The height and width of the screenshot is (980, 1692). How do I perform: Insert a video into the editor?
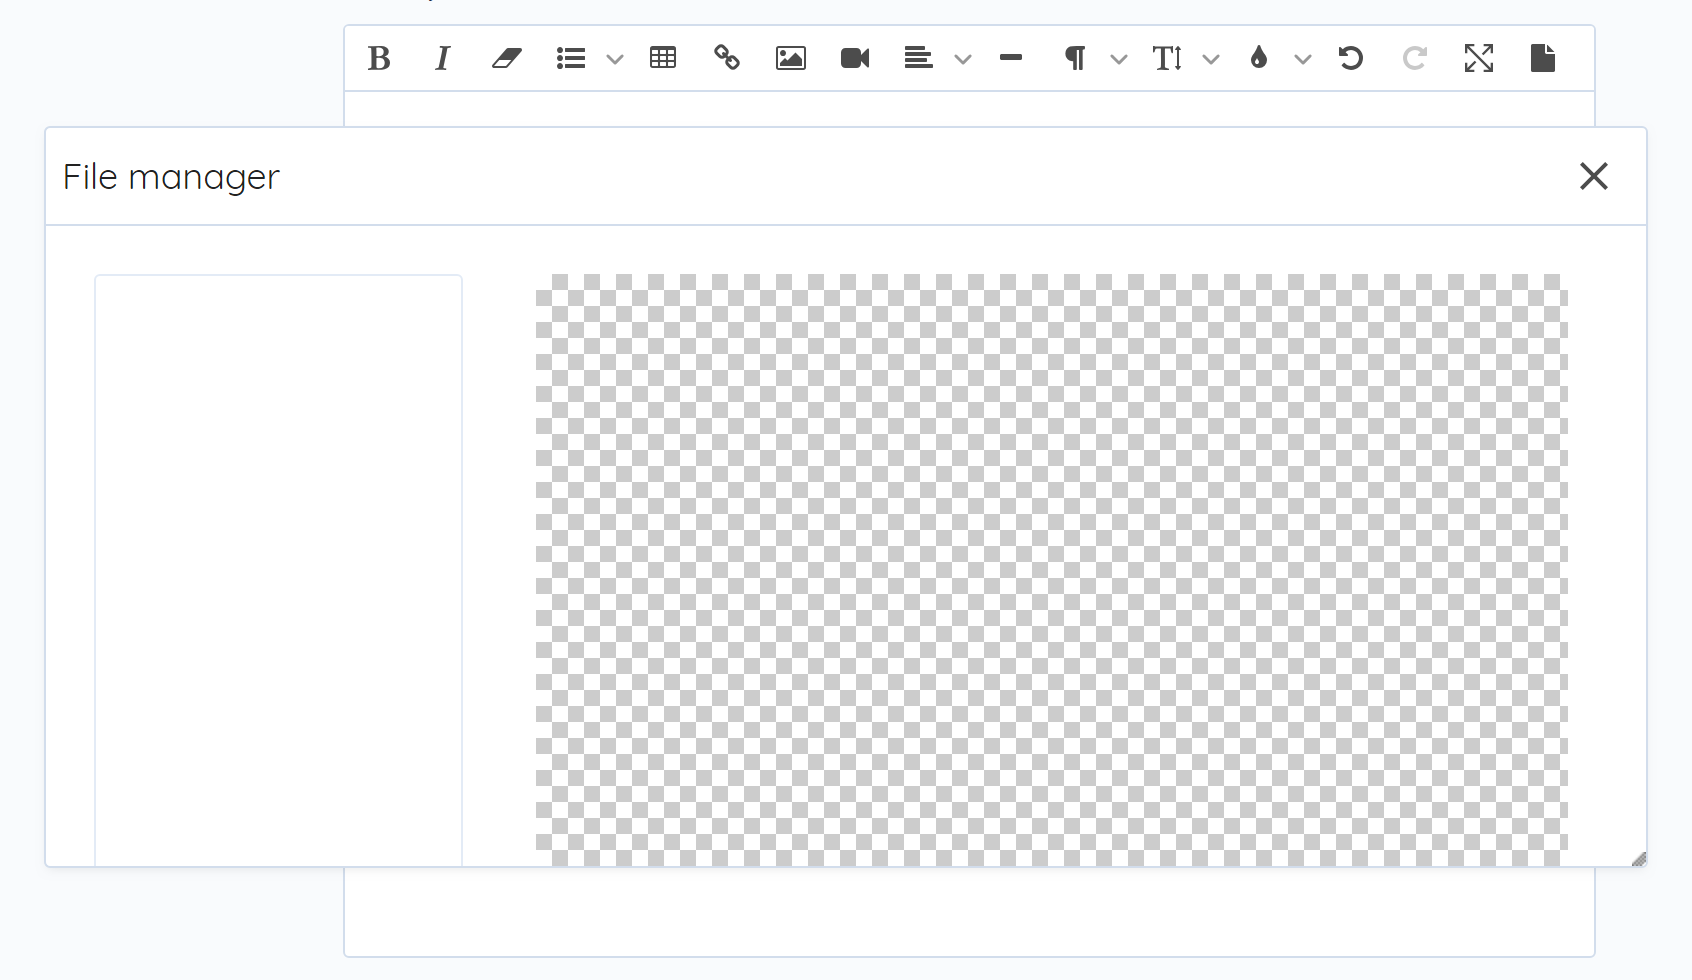pyautogui.click(x=855, y=58)
